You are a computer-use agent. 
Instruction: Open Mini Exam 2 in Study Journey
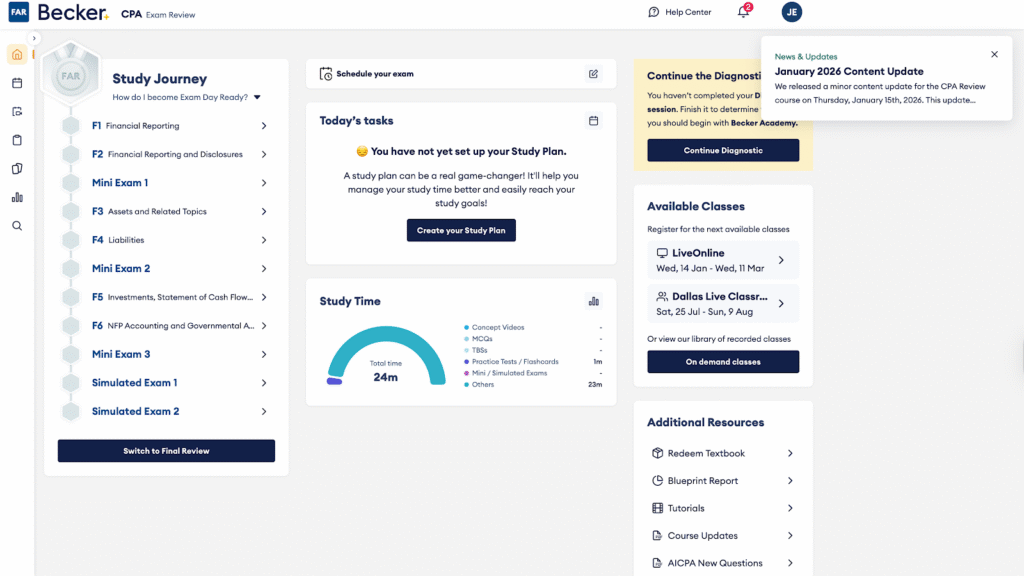(121, 269)
